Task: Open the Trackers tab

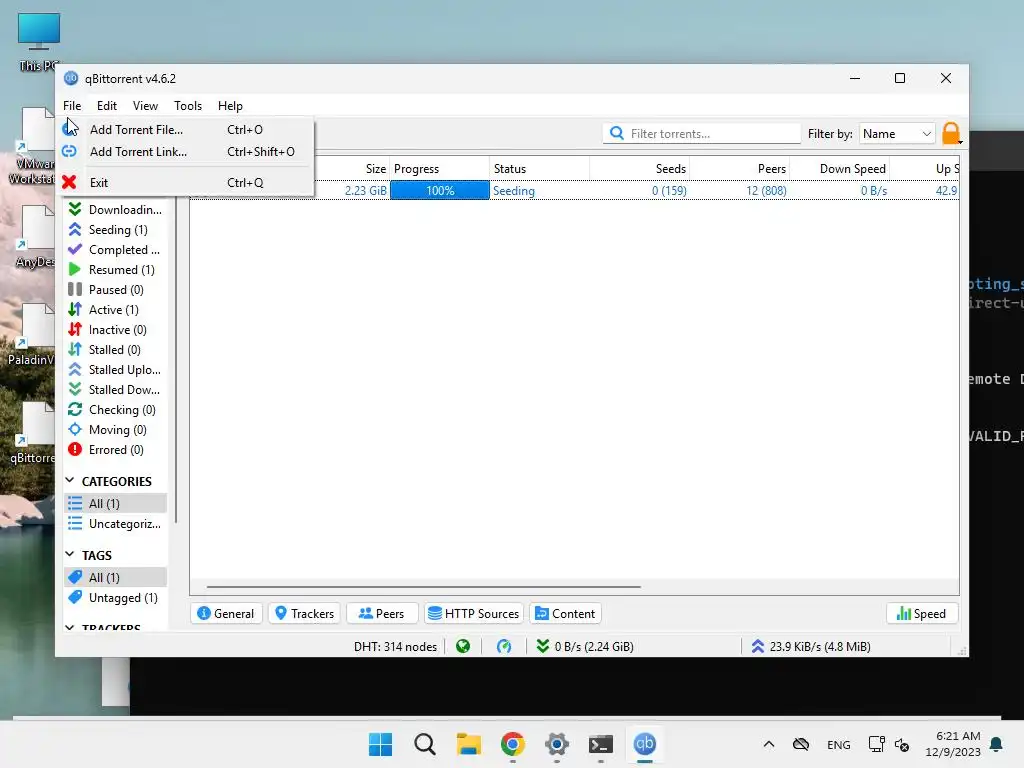Action: [x=304, y=614]
